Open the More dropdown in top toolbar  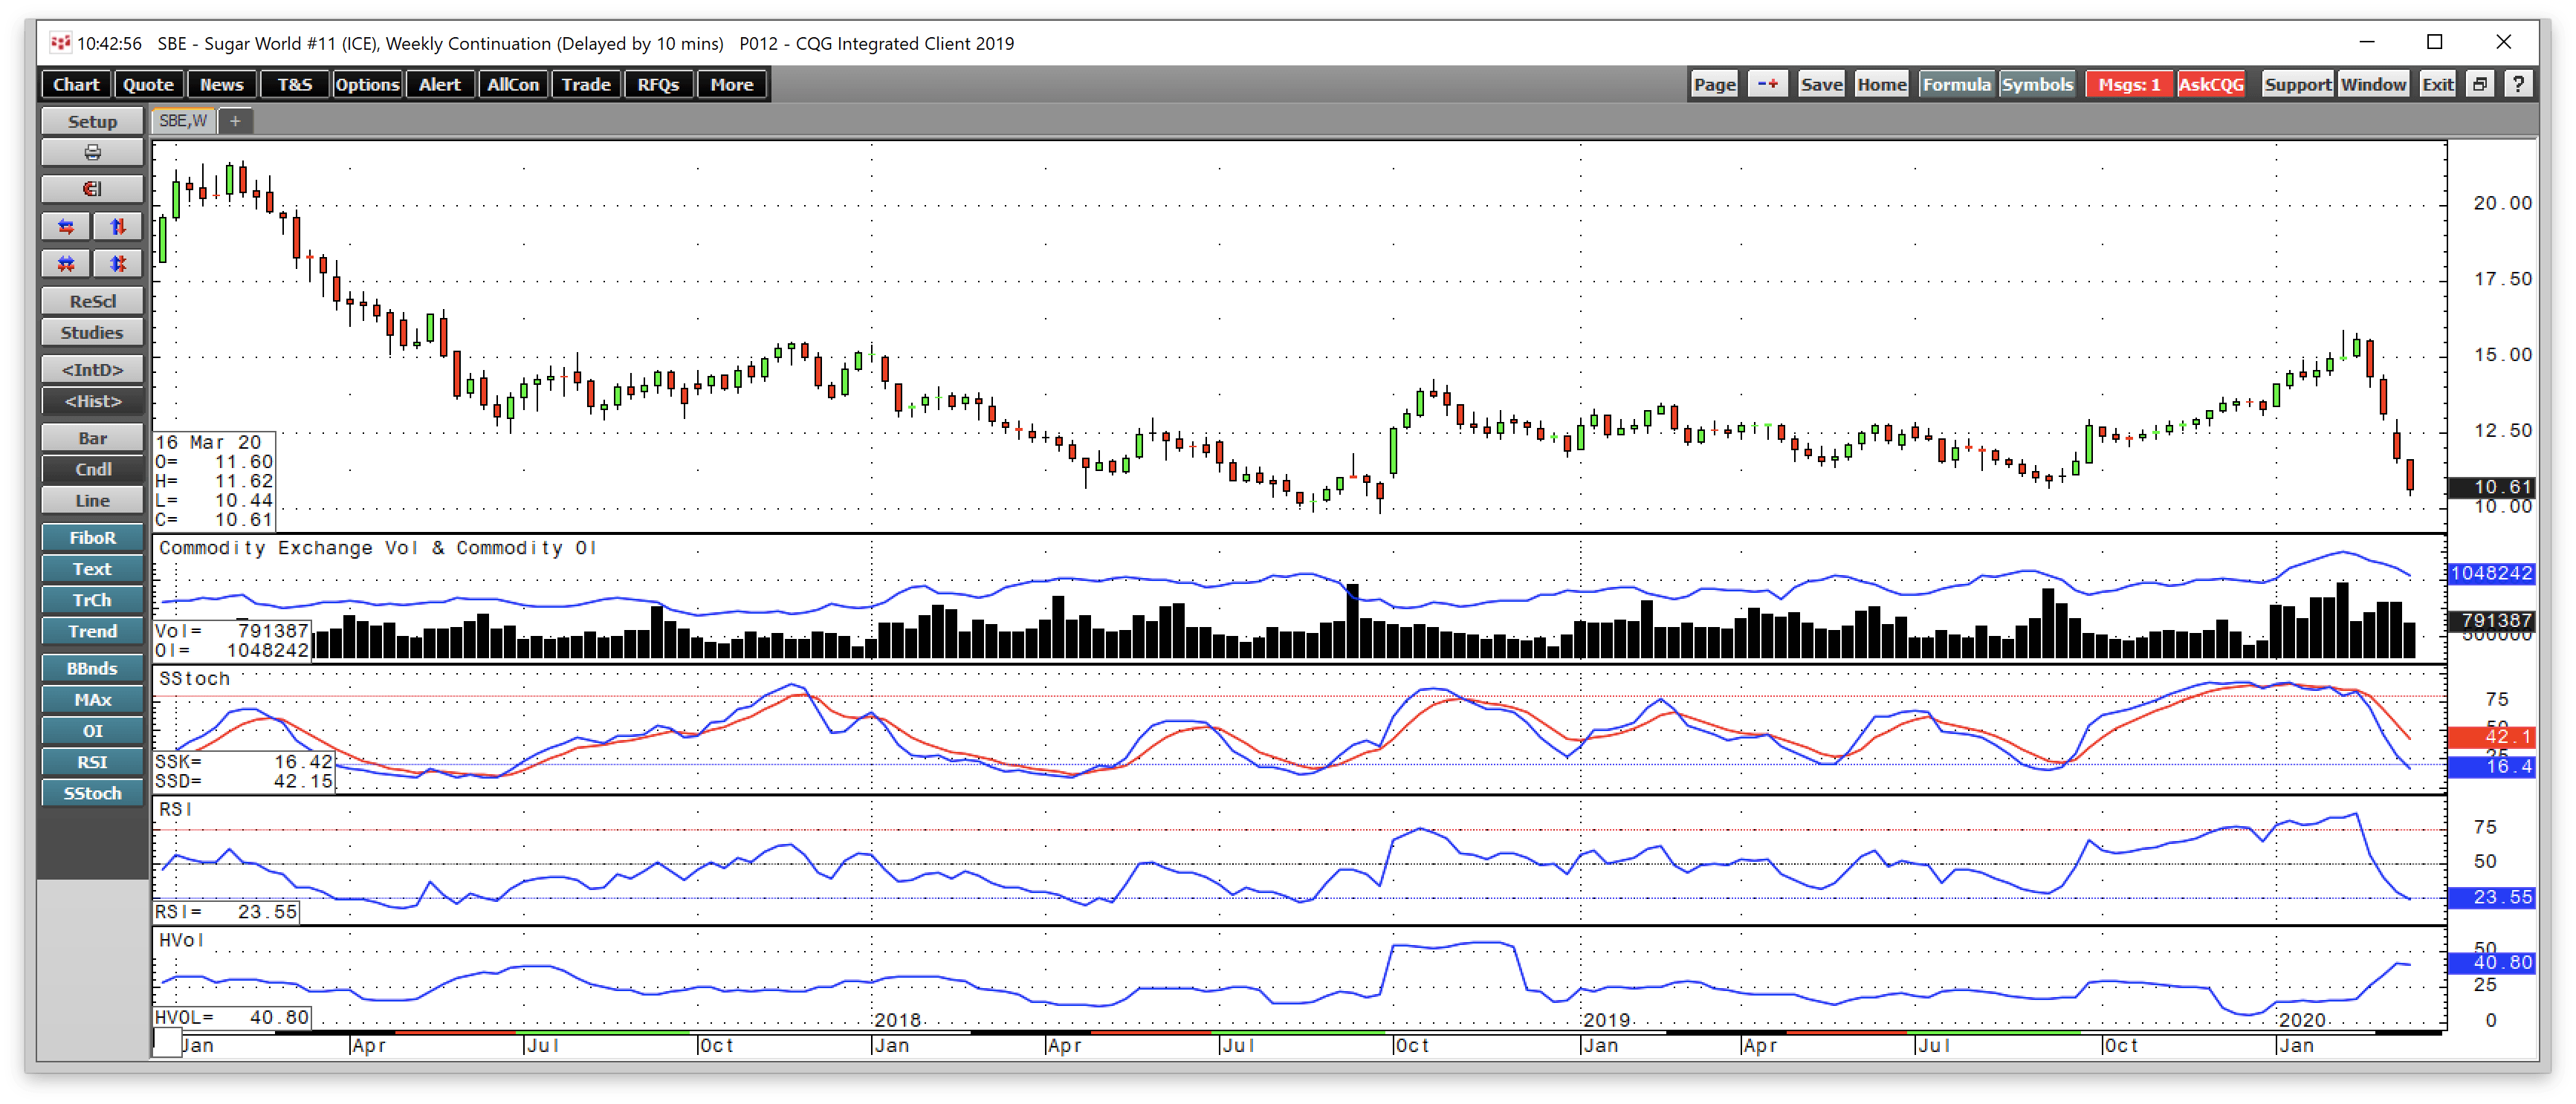[732, 85]
